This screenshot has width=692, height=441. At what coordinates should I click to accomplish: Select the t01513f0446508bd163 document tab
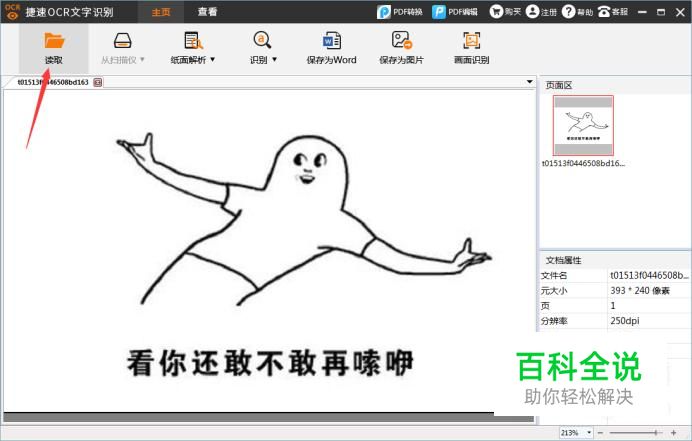[x=53, y=82]
